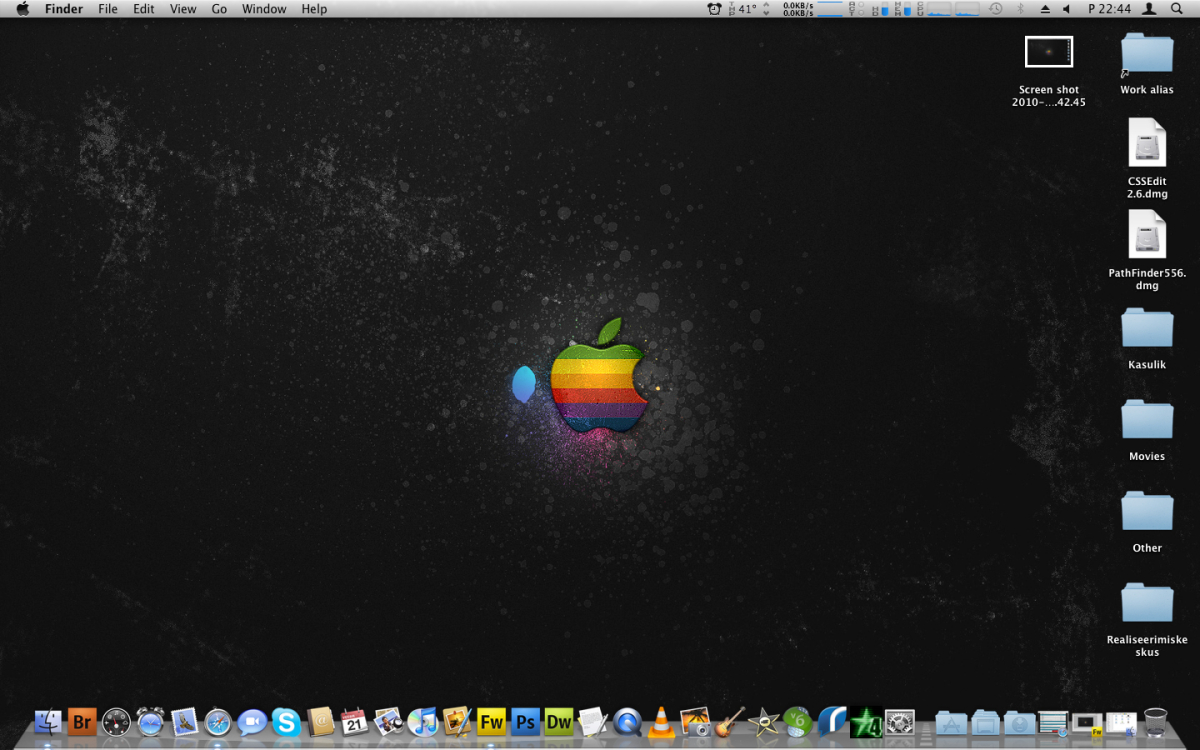
Task: Launch iPhoto from the Dock
Action: (x=388, y=721)
